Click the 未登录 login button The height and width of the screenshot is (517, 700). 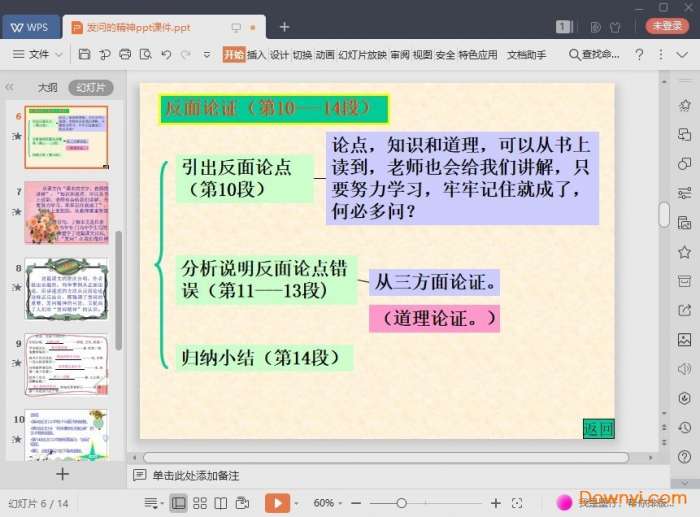[x=666, y=26]
